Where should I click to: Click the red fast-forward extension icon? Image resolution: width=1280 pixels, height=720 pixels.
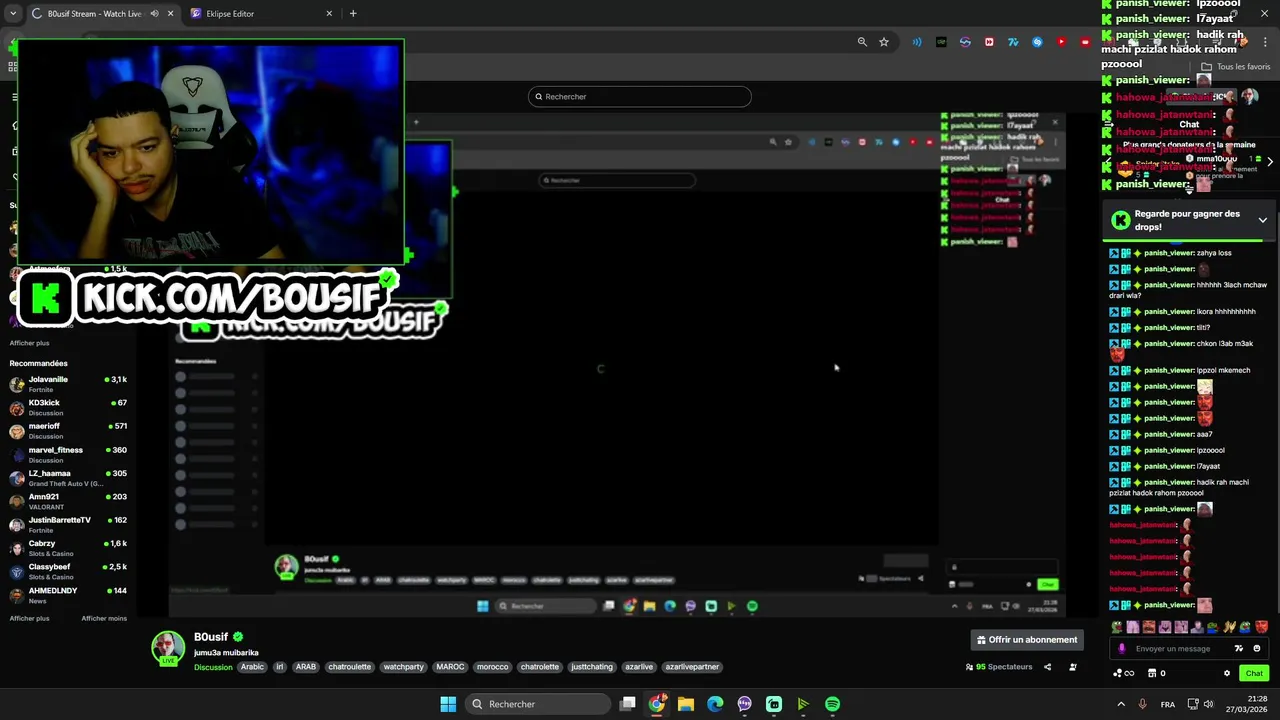point(989,42)
